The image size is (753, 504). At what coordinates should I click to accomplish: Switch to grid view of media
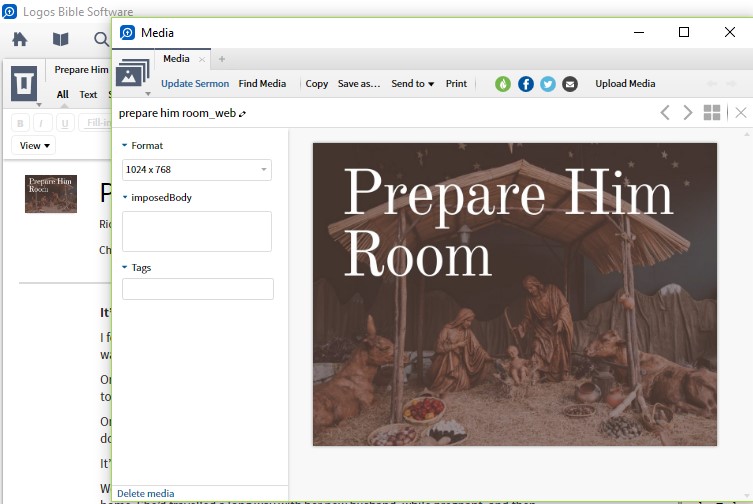712,113
